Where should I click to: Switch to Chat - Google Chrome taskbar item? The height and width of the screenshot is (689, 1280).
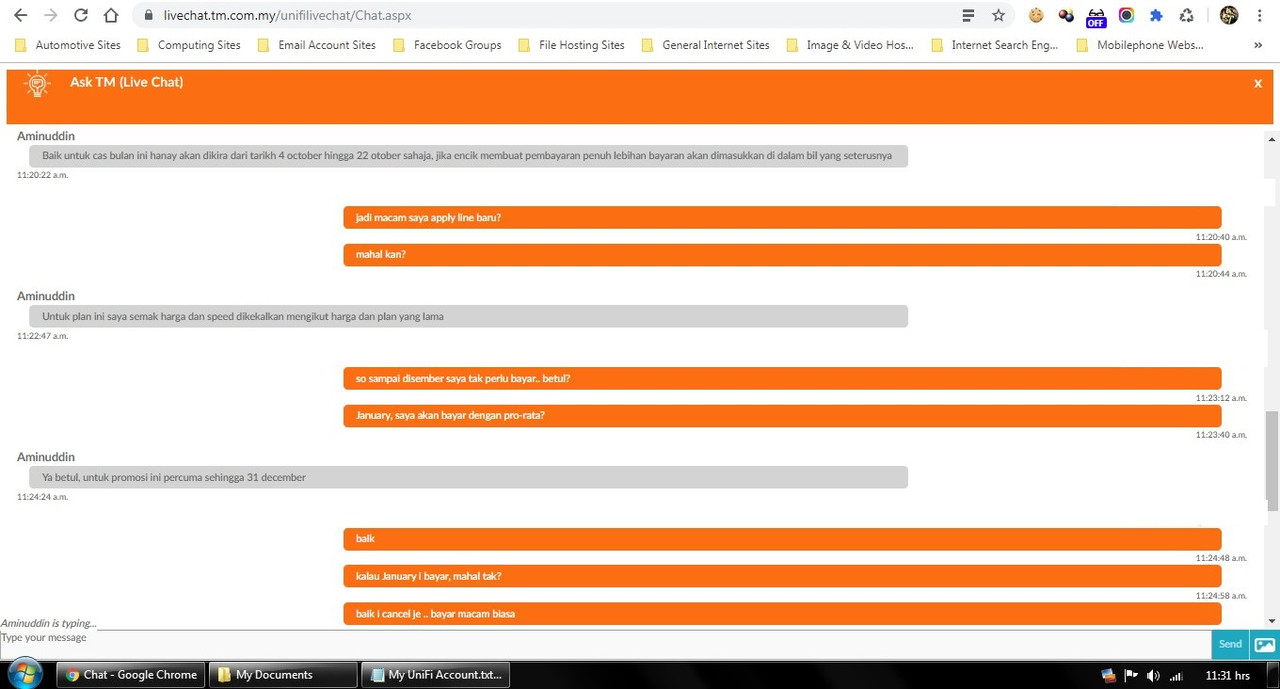[130, 675]
